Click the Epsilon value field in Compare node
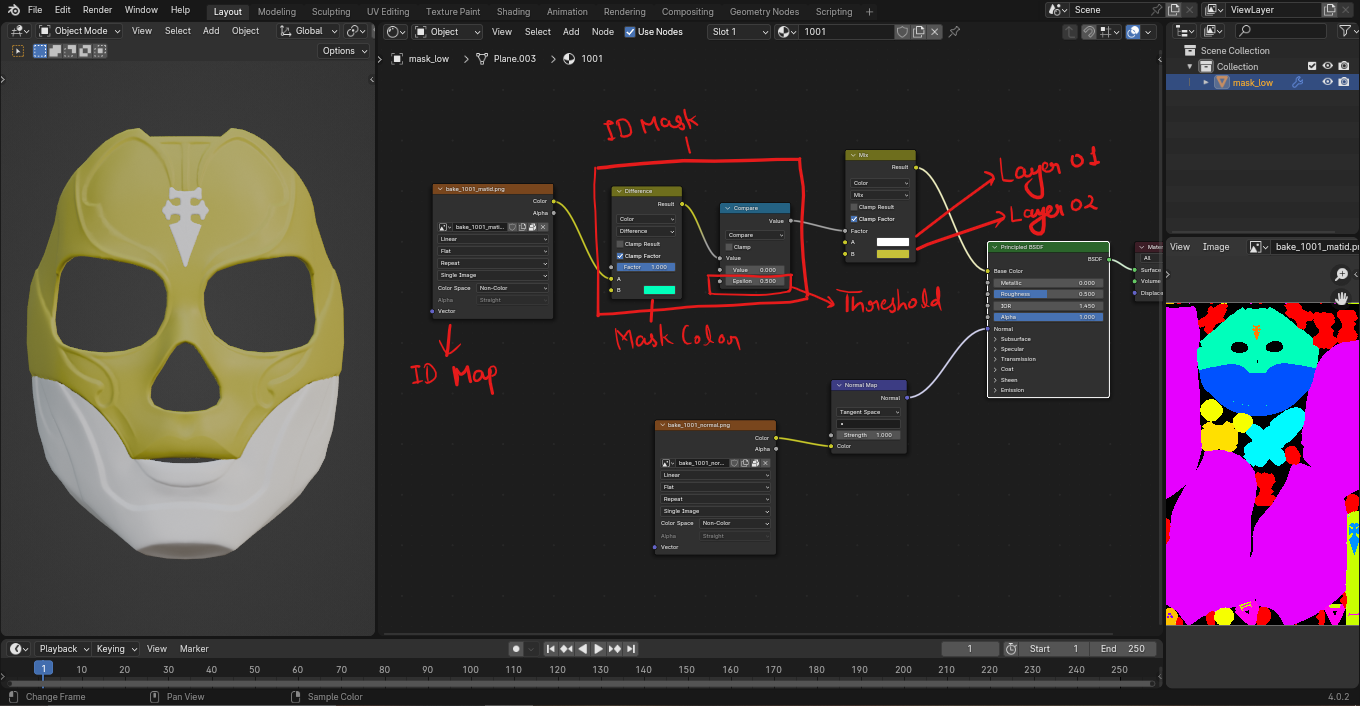Viewport: 1360px width, 706px height. click(754, 281)
